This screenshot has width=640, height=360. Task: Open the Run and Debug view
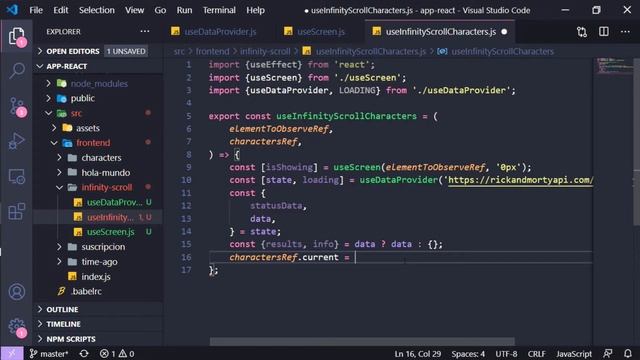[16, 141]
